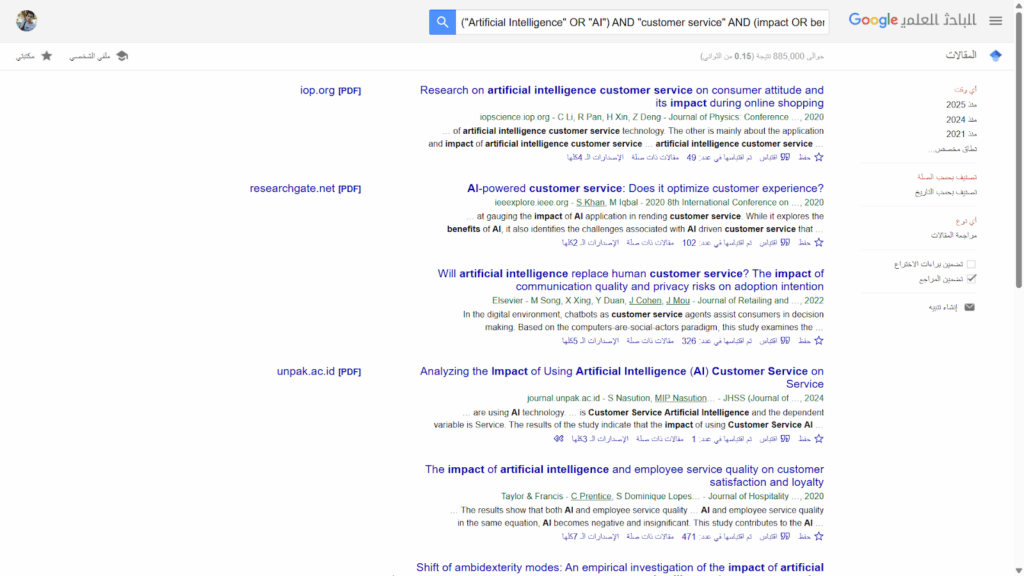
Task: View the 471 citing articles link
Action: pyautogui.click(x=717, y=537)
